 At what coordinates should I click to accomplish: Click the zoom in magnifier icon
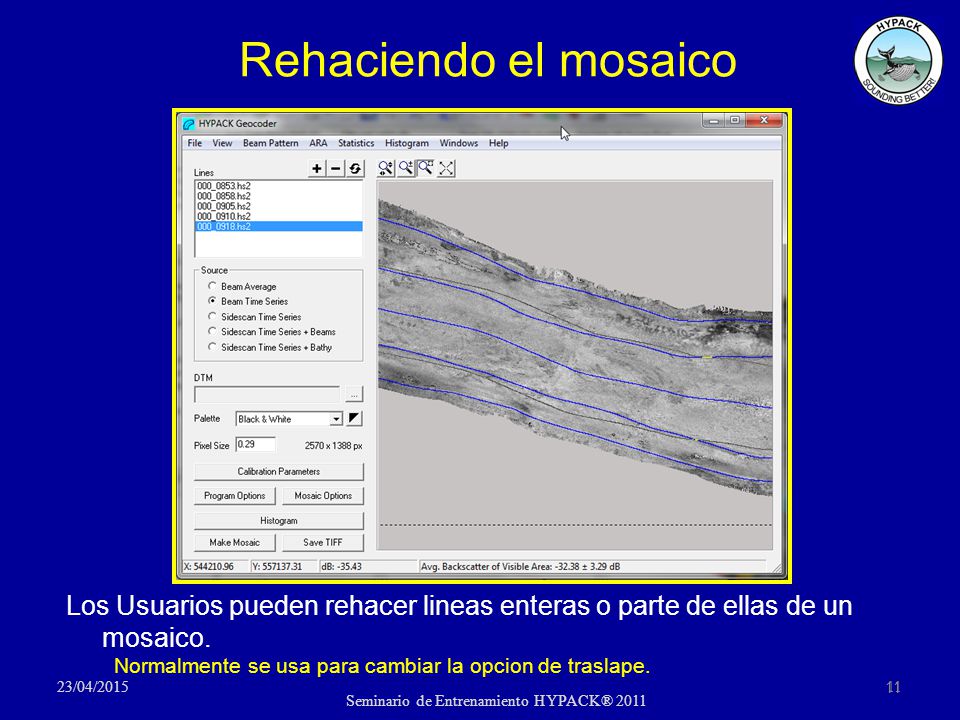(x=405, y=168)
